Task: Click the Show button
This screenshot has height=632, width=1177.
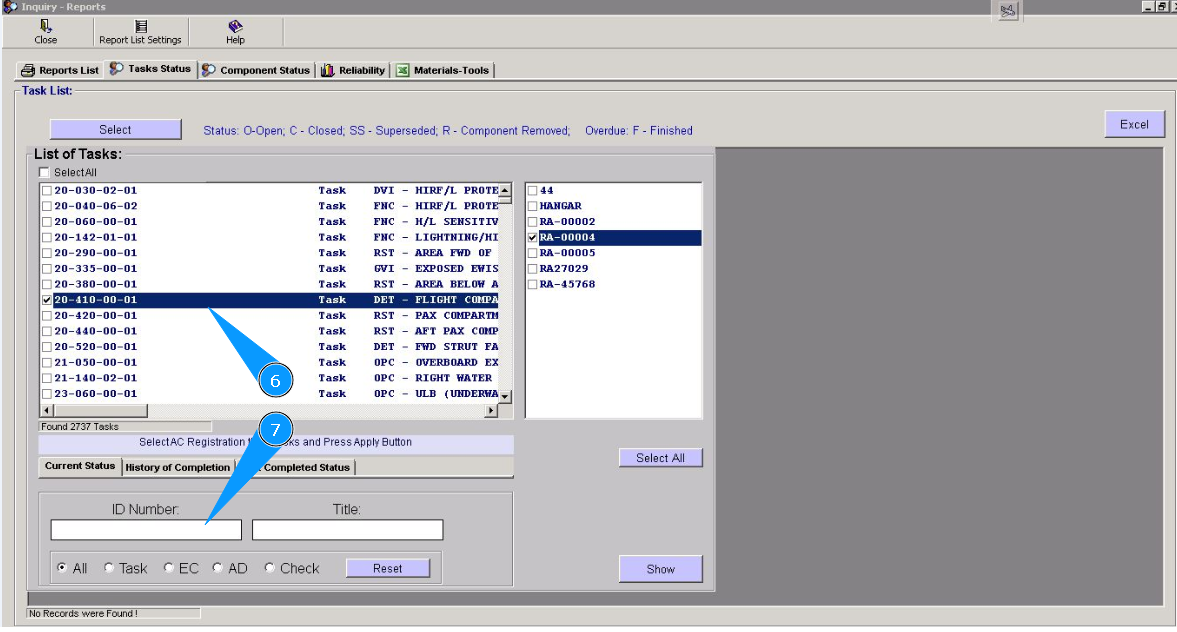Action: coord(660,569)
